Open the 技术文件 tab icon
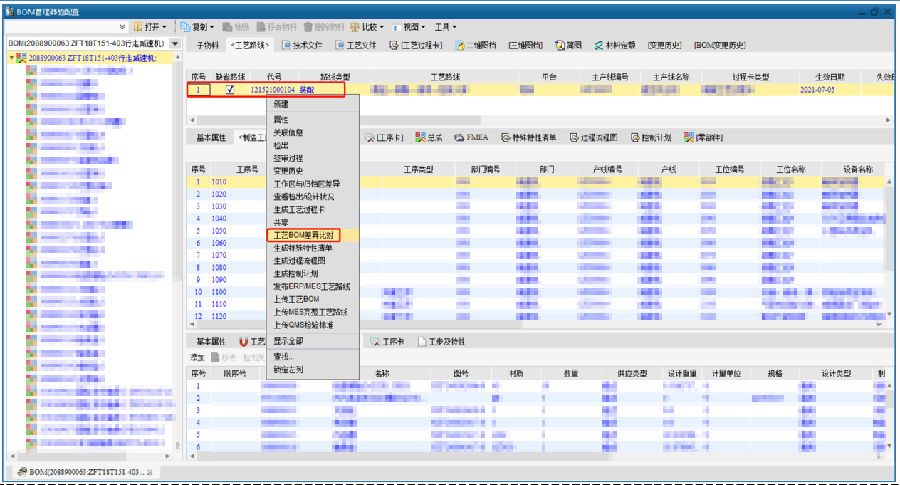This screenshot has height=485, width=900. coord(286,45)
